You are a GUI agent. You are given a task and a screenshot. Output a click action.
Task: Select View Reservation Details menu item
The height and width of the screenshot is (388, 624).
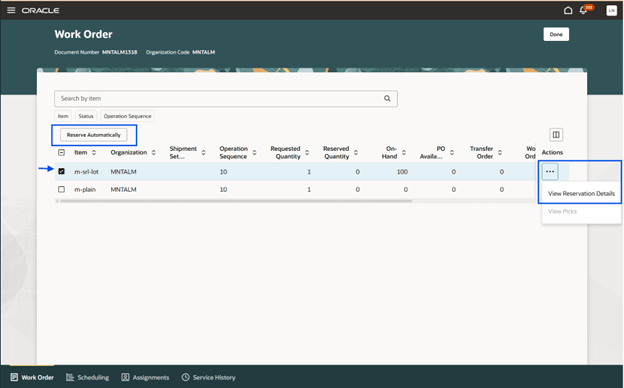point(581,193)
